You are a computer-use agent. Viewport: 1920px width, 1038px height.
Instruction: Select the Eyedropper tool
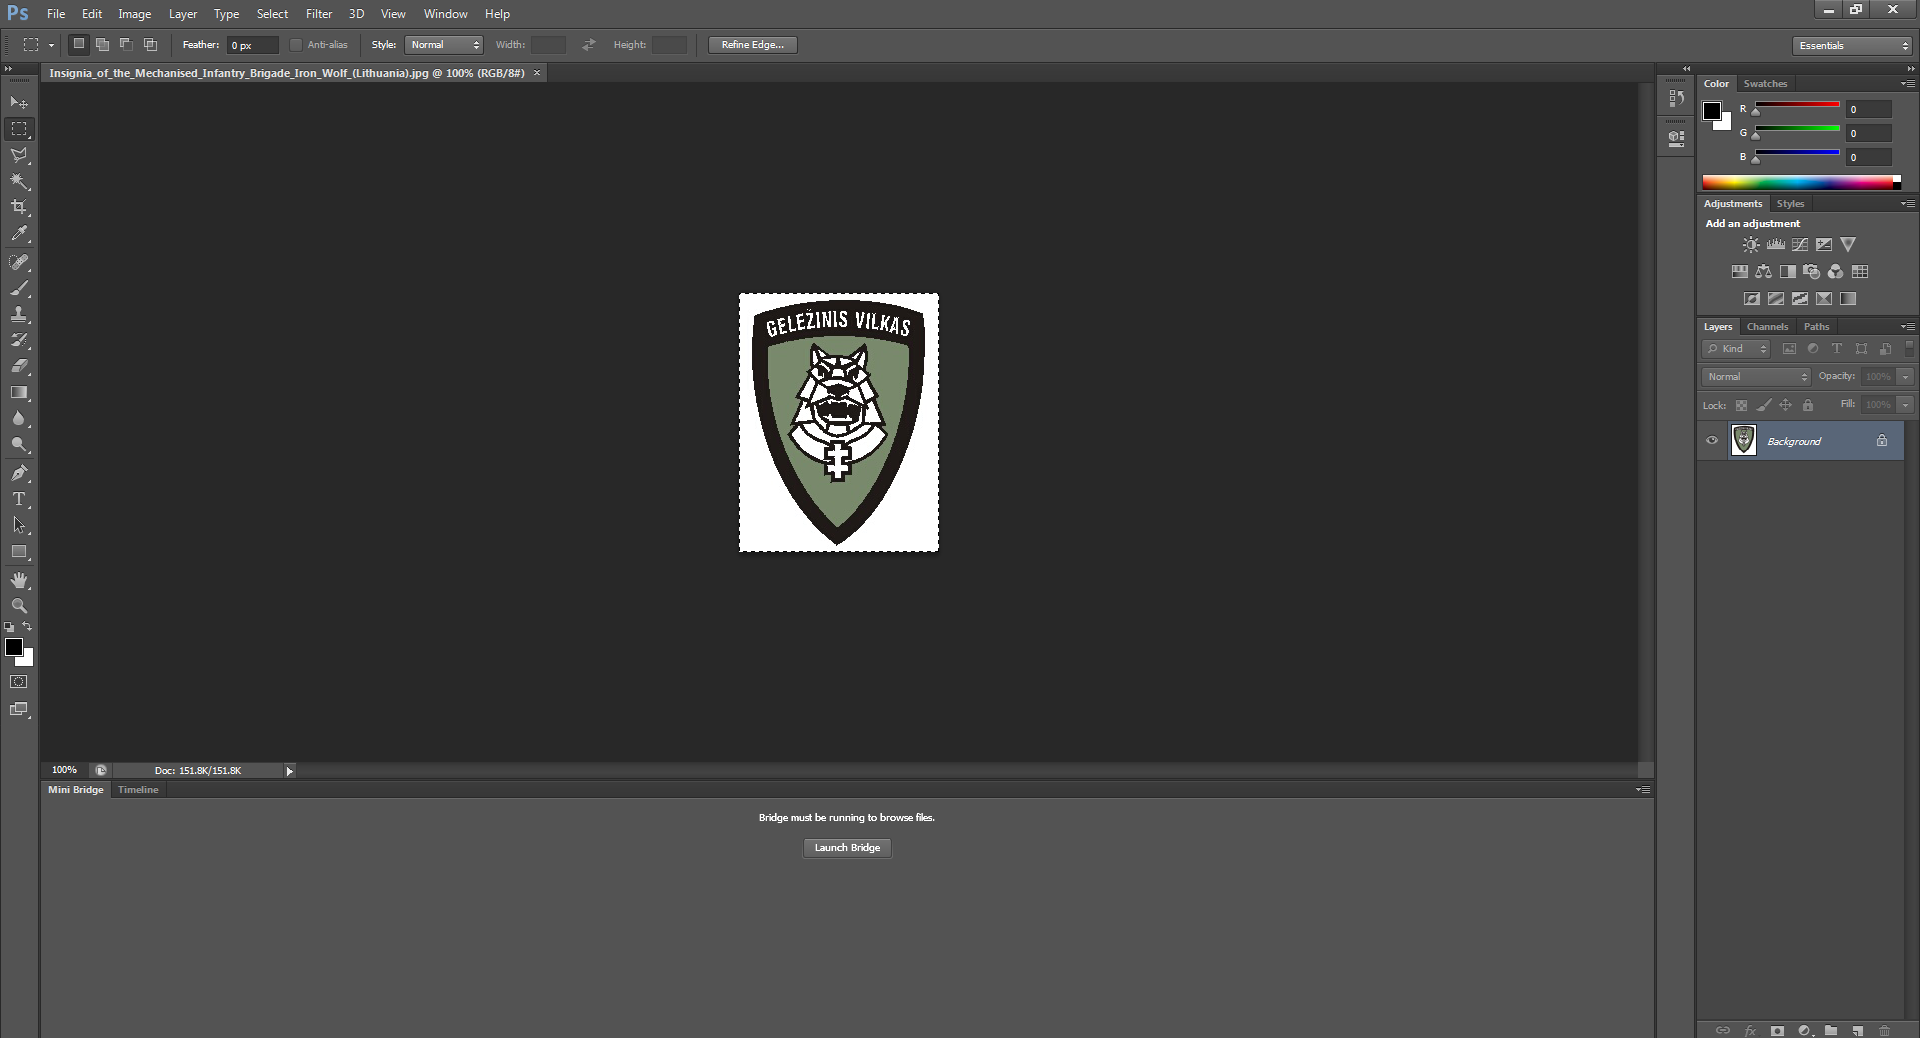[x=19, y=234]
